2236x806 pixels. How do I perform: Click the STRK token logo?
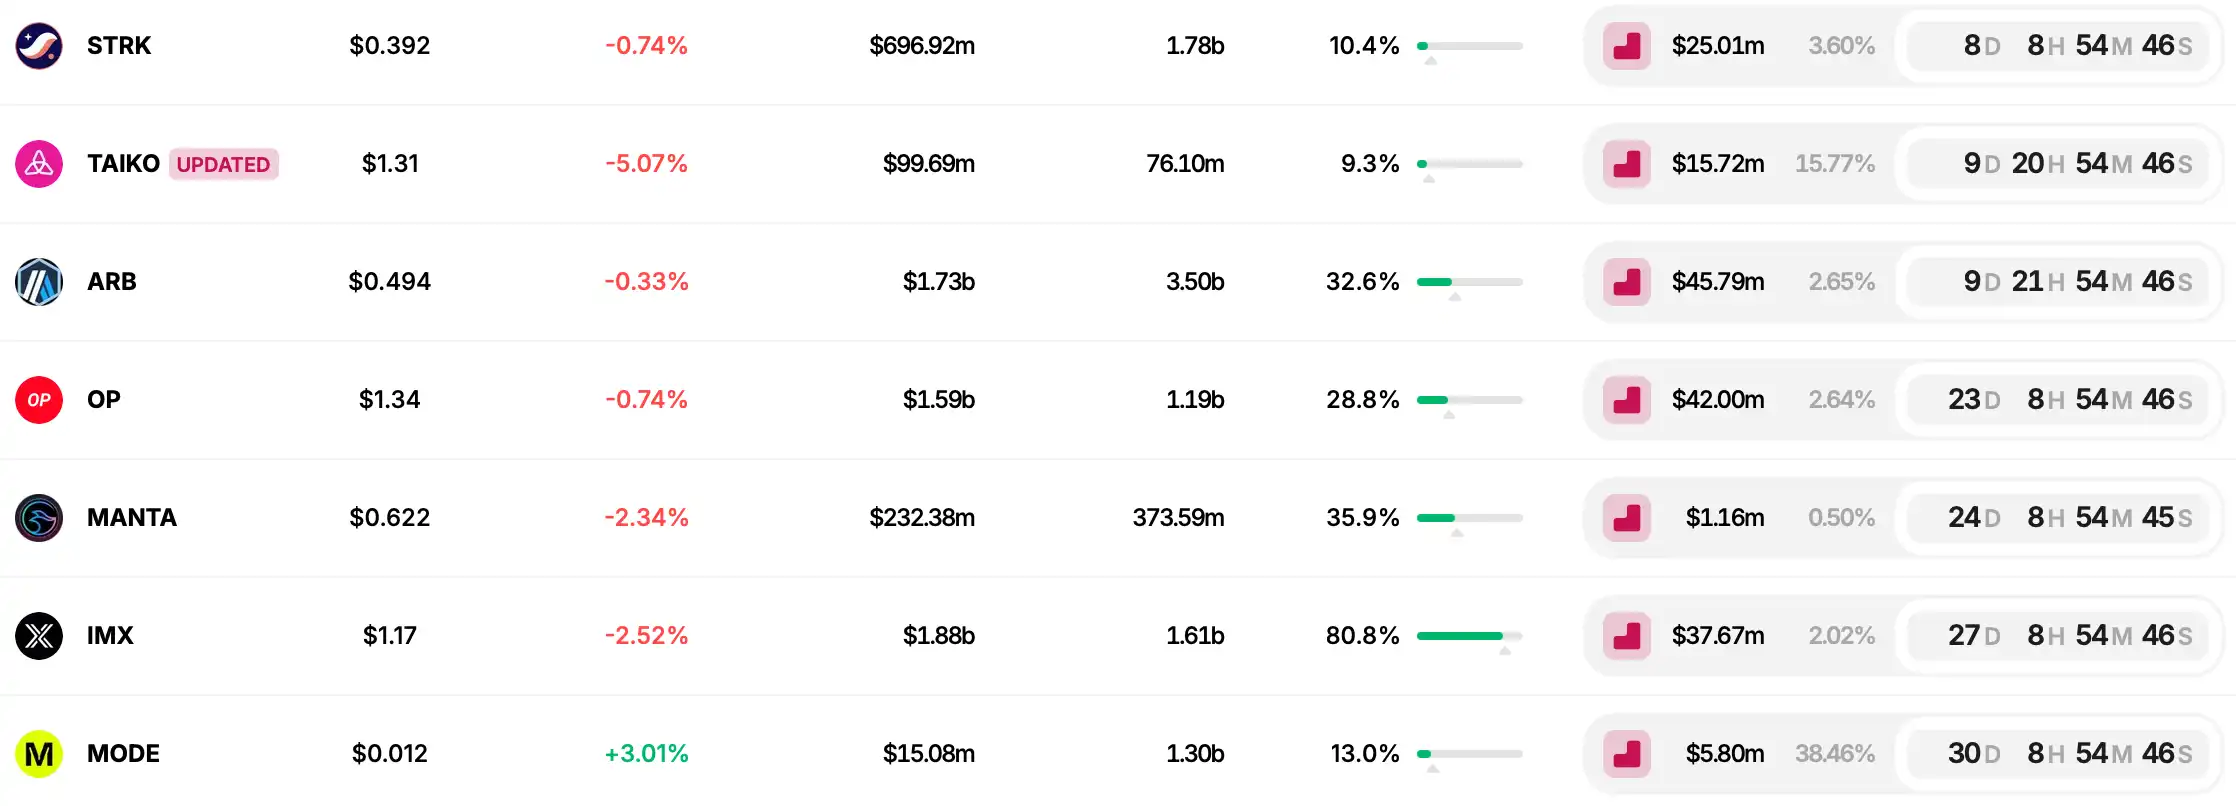point(39,46)
